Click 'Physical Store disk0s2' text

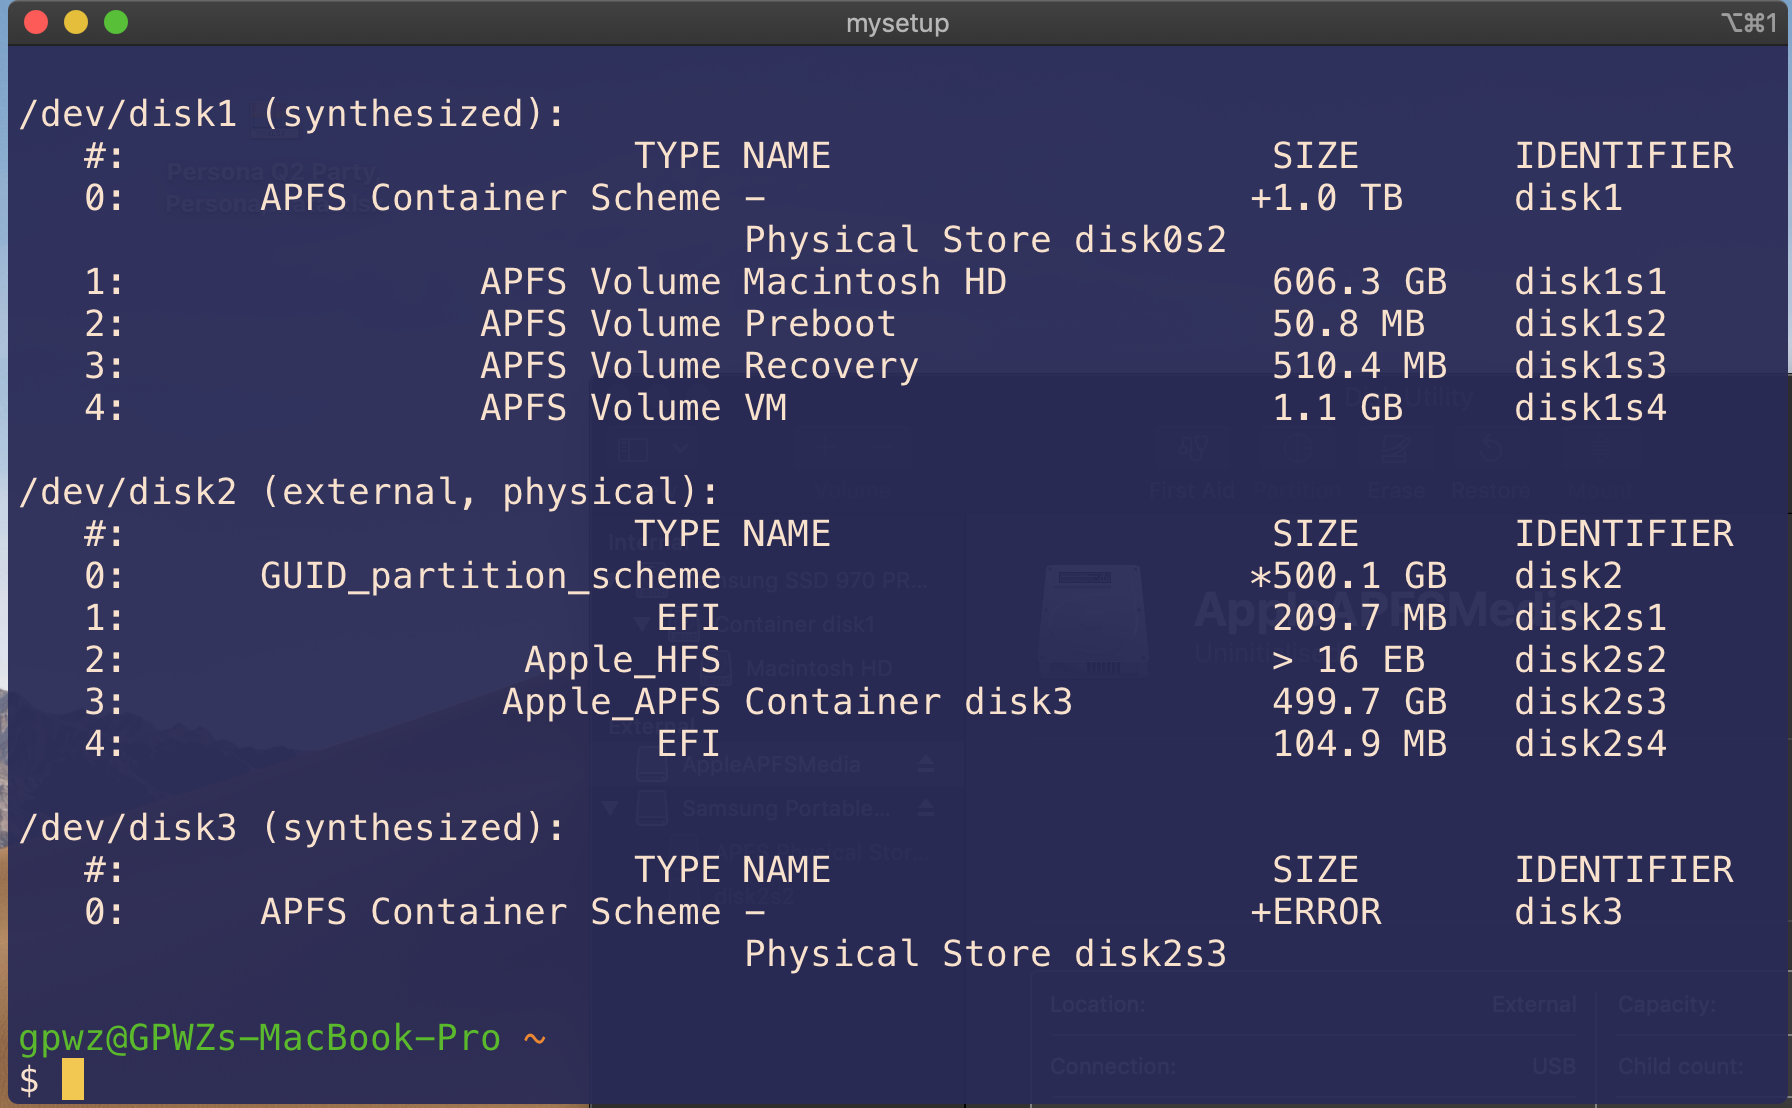pos(985,240)
